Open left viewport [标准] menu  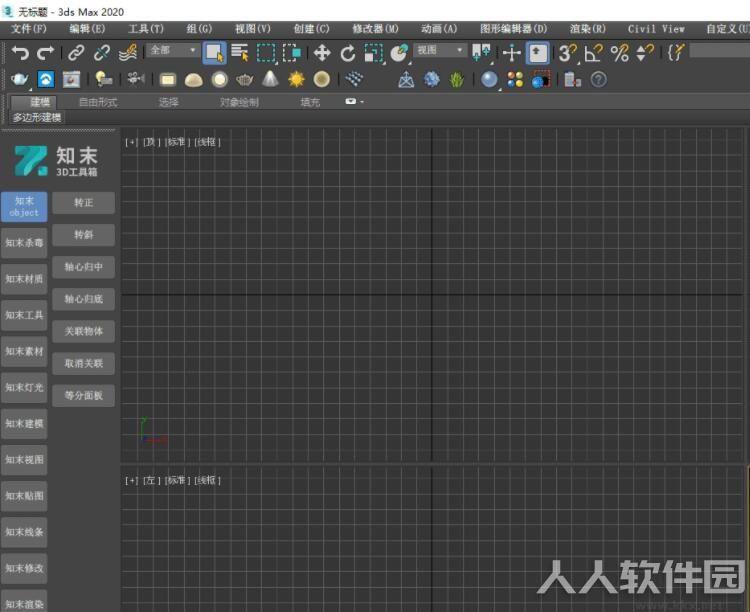click(177, 480)
